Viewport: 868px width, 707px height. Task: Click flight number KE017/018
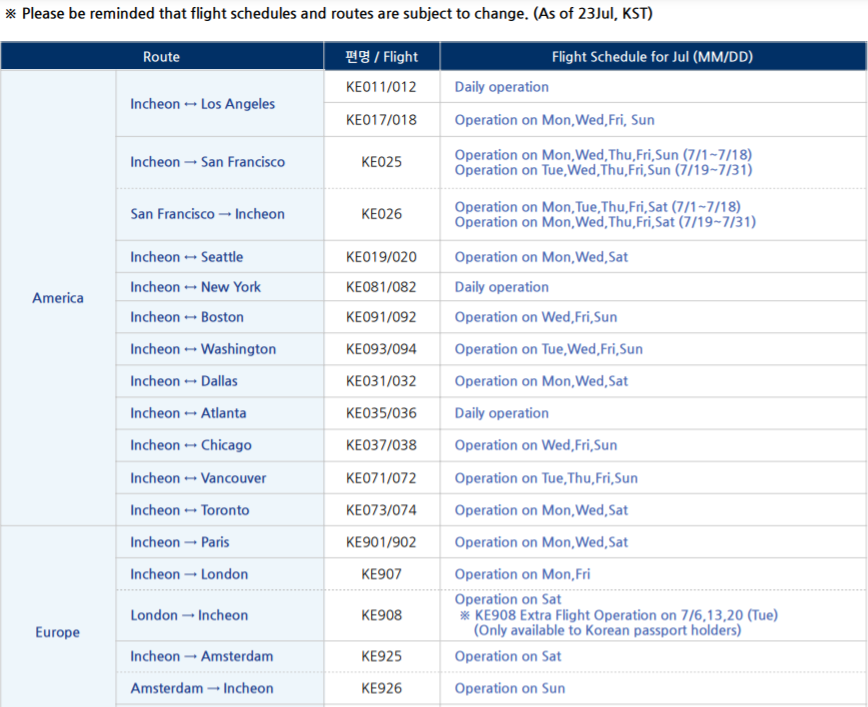[381, 120]
